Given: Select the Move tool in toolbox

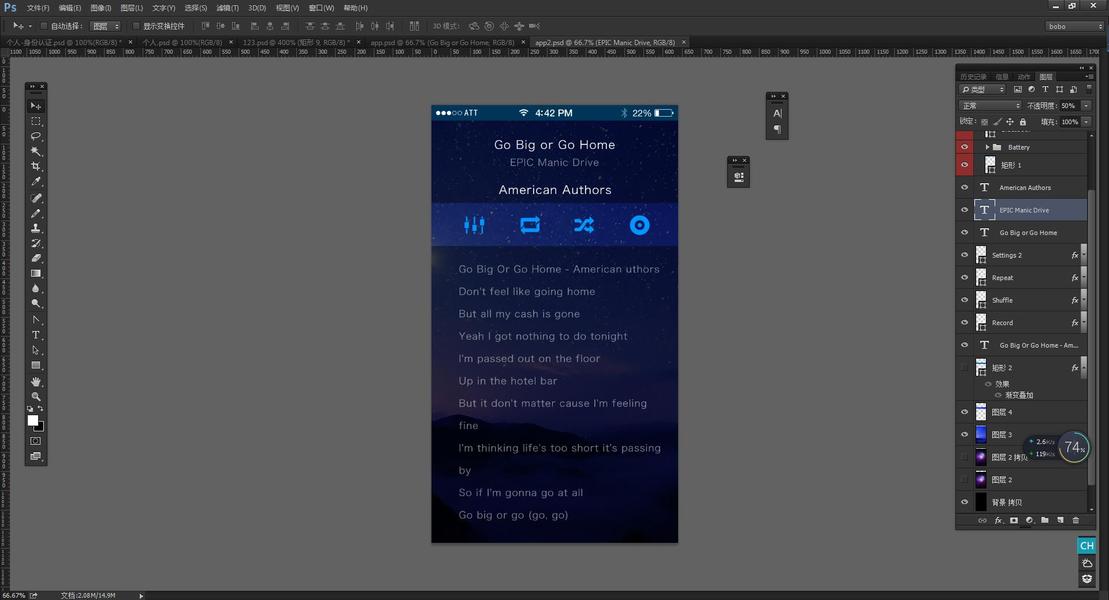Looking at the screenshot, I should [x=35, y=105].
